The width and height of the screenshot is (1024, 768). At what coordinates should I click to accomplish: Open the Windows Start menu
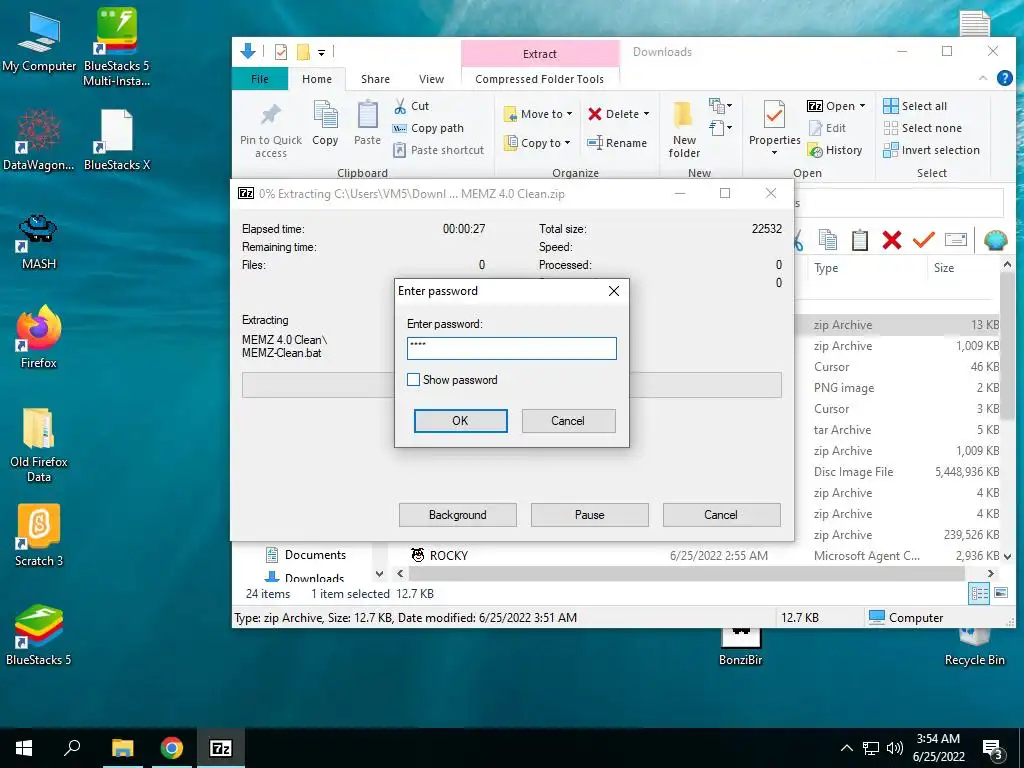[x=24, y=748]
